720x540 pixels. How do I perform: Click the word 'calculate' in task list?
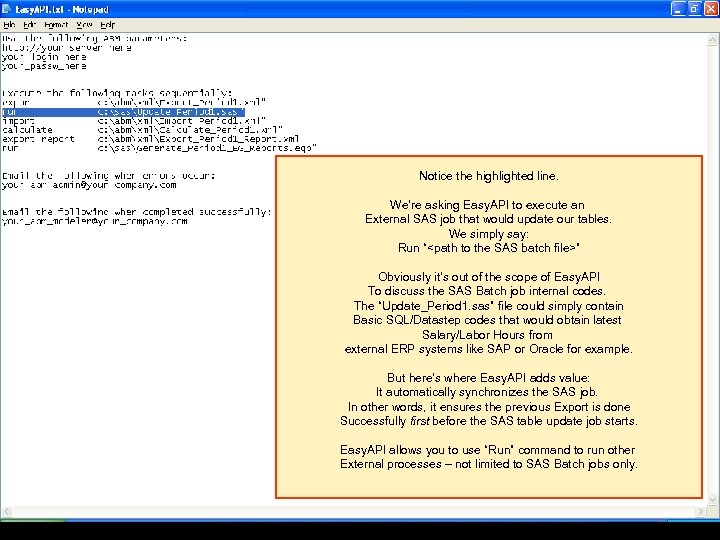pyautogui.click(x=27, y=130)
